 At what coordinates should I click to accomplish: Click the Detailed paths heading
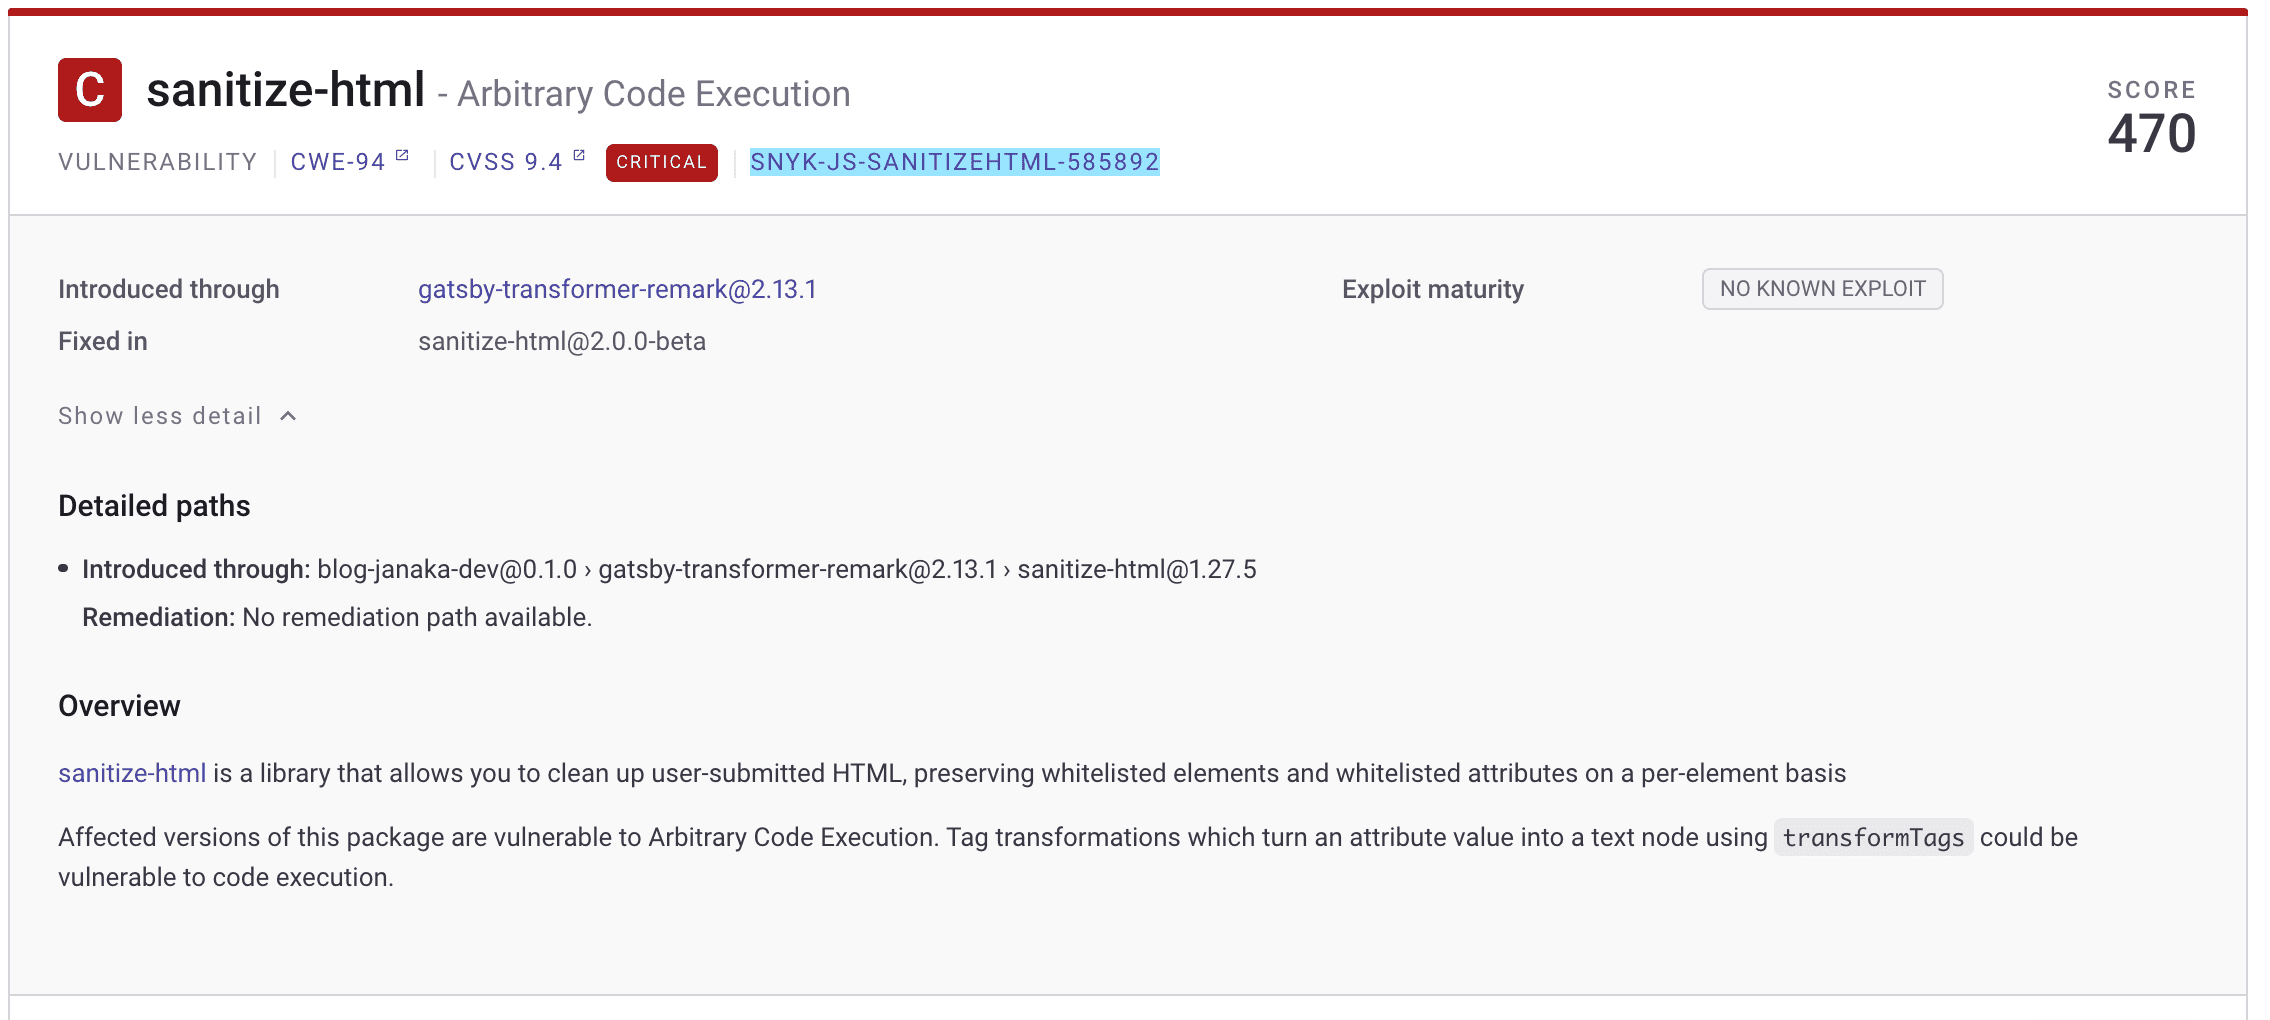(x=154, y=506)
